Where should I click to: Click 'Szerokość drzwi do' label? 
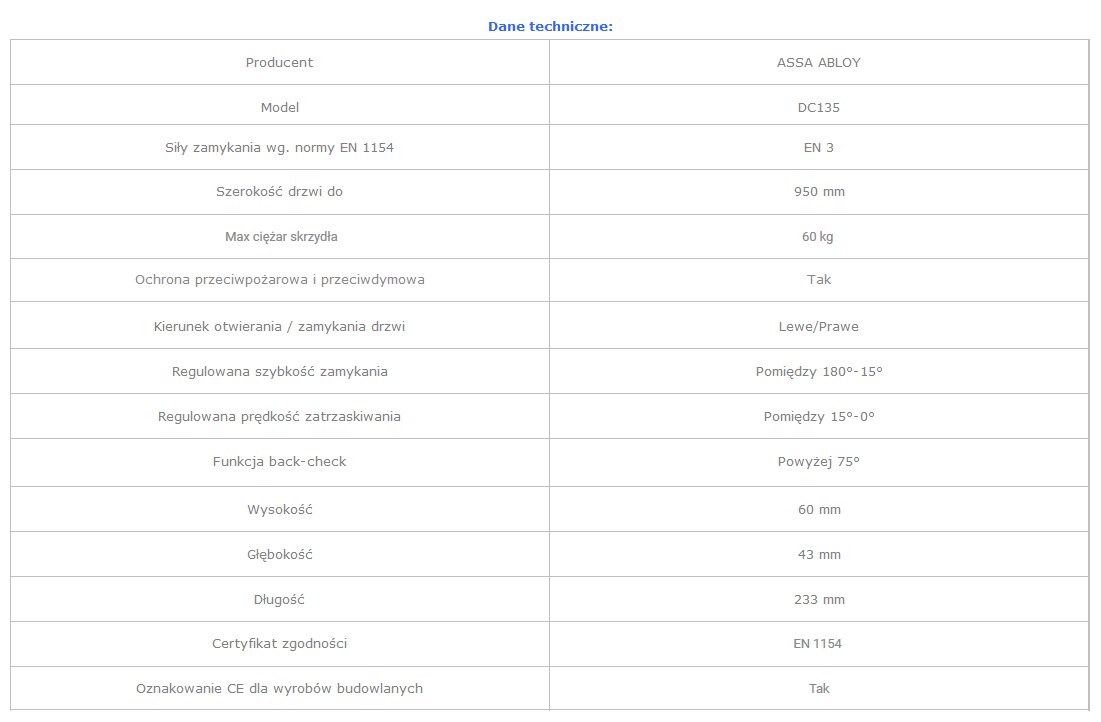279,191
